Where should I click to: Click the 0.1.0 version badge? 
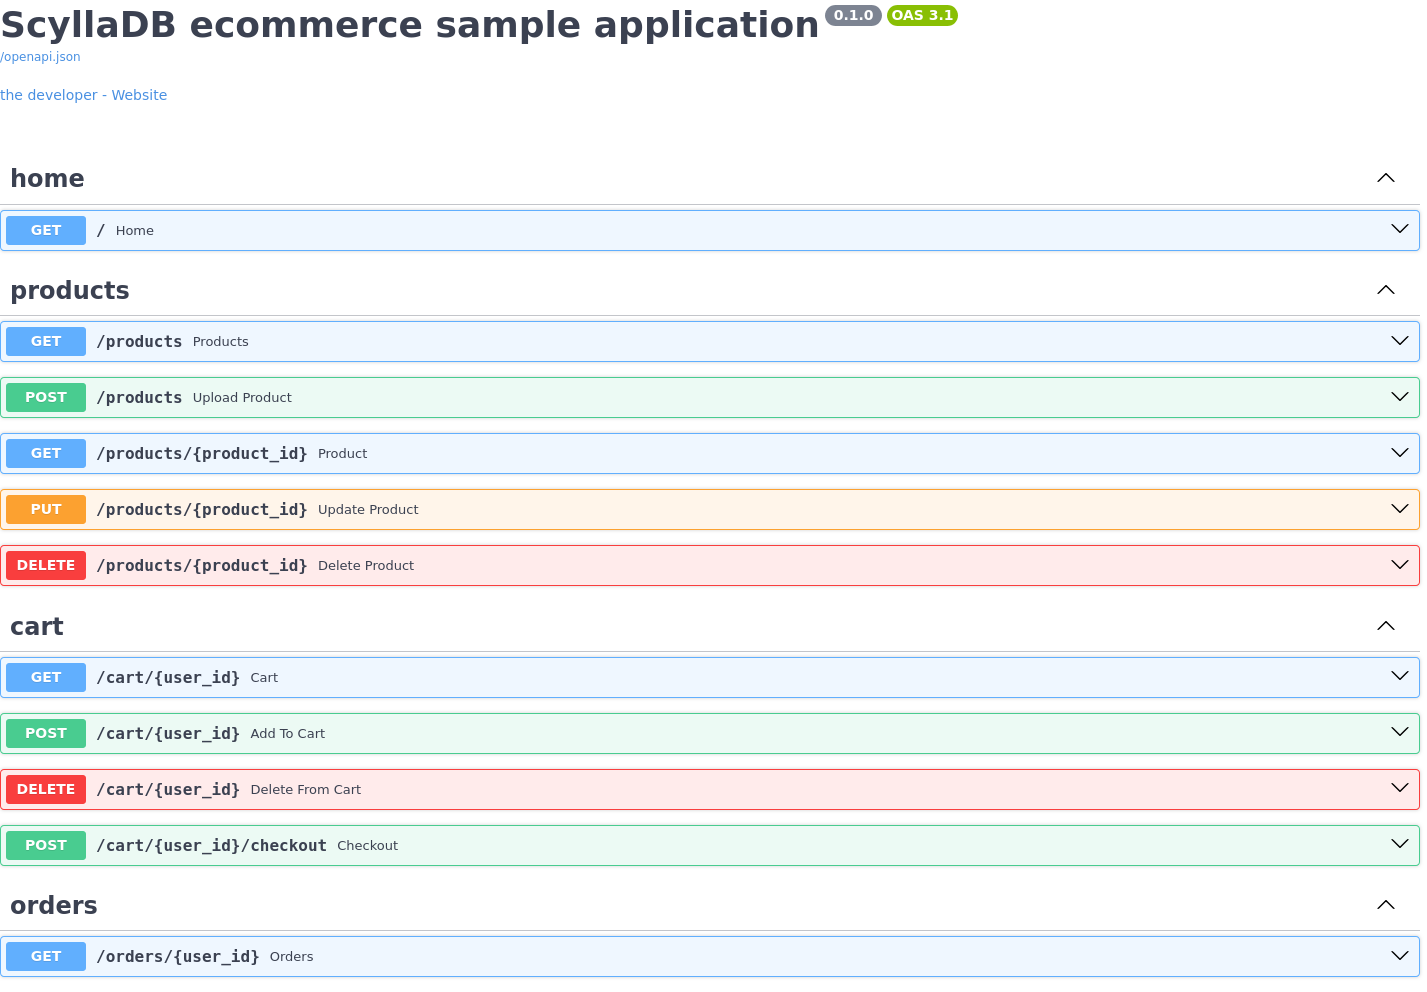click(x=853, y=15)
